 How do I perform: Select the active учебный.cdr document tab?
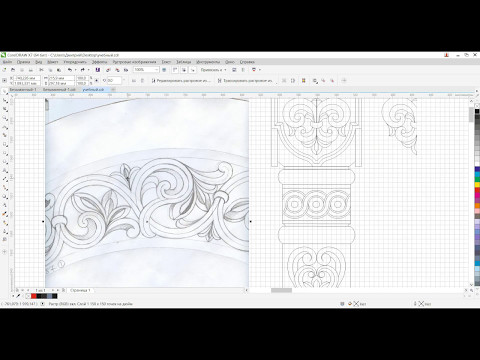point(93,90)
